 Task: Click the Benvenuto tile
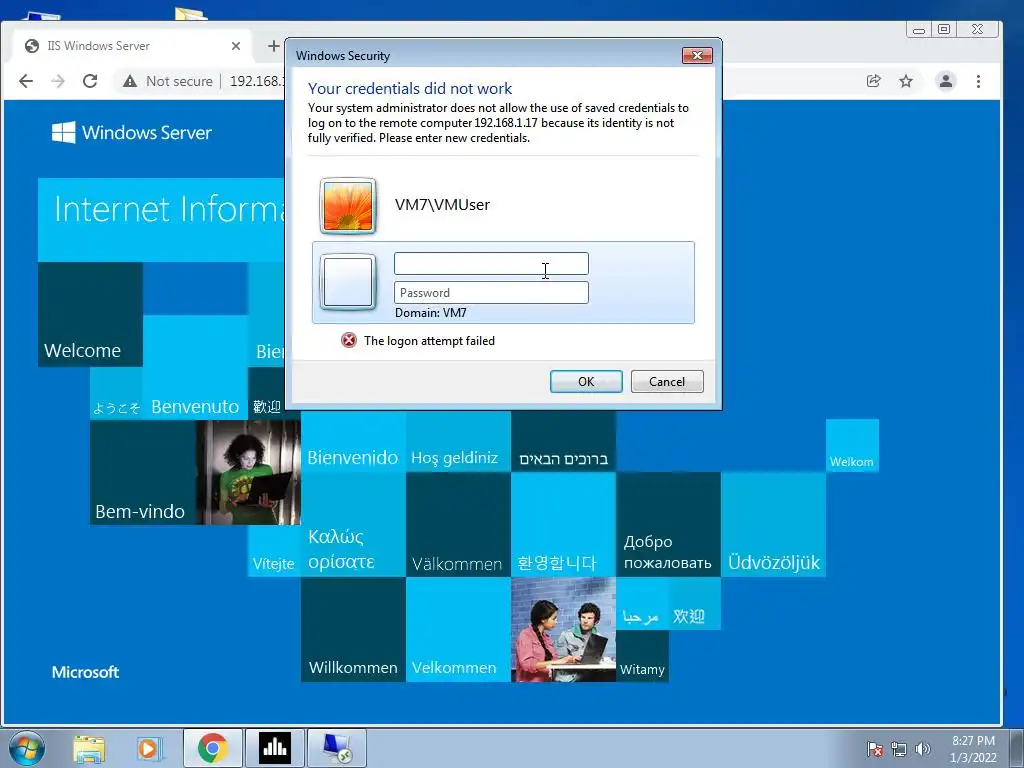(x=195, y=367)
